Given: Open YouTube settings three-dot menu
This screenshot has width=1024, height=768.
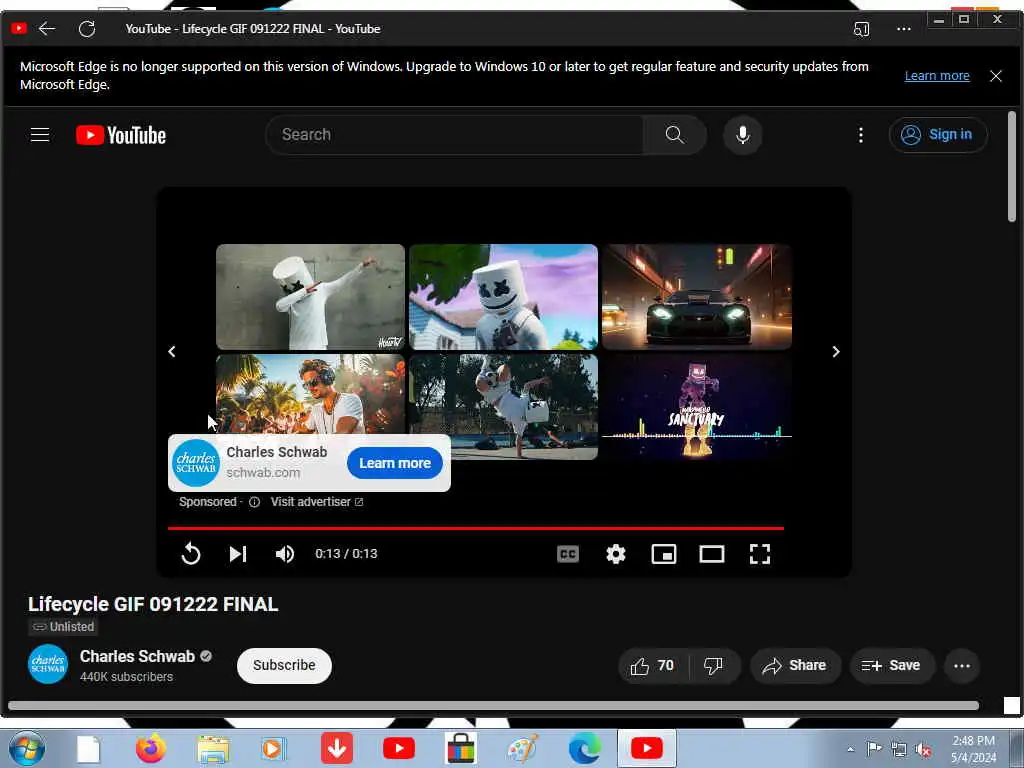Looking at the screenshot, I should [861, 135].
